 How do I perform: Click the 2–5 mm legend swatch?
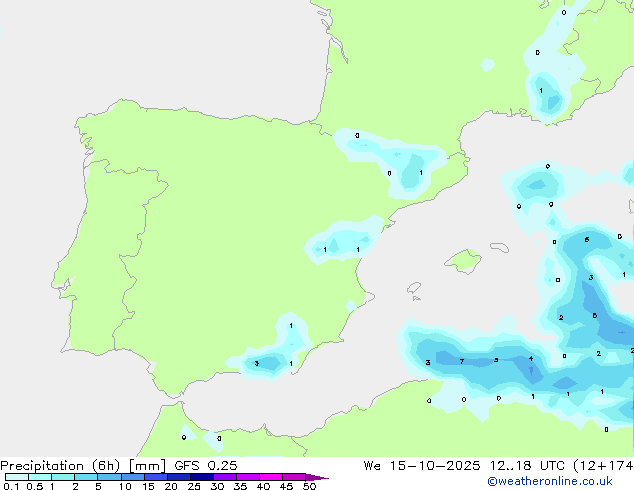pos(86,477)
